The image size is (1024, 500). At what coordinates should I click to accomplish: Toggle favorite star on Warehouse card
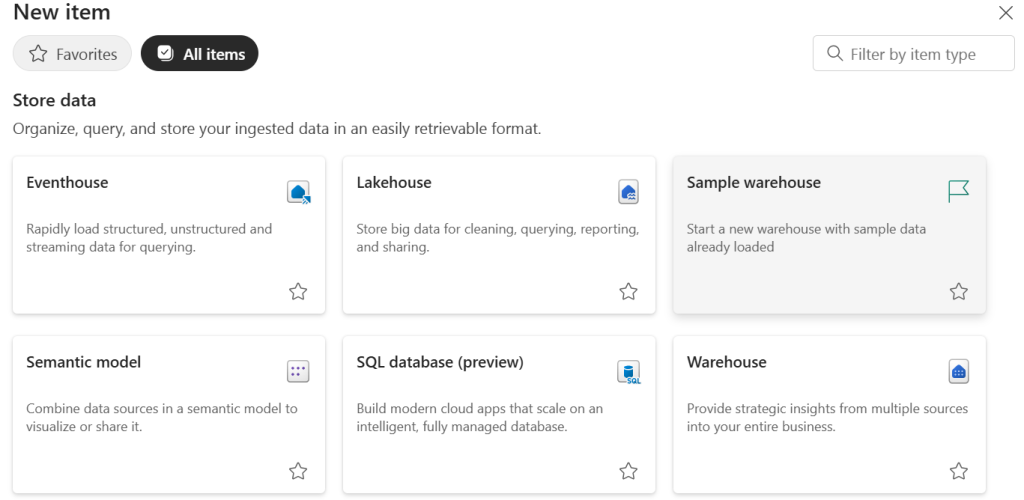[958, 471]
